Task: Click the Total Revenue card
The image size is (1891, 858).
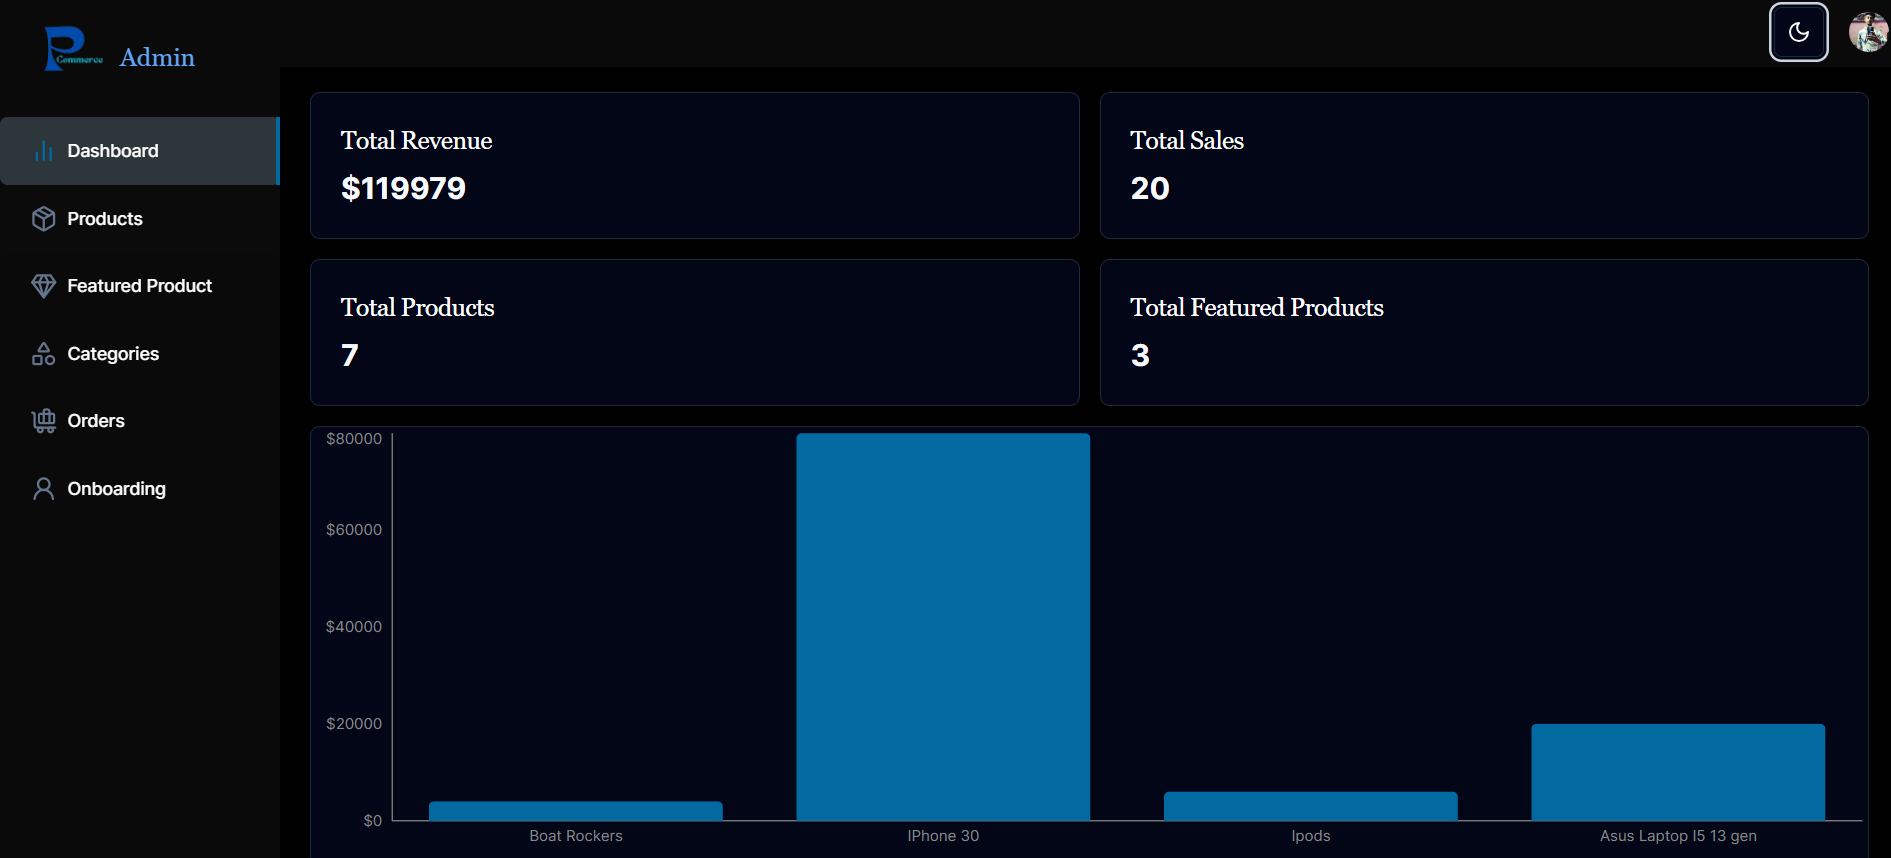Action: (694, 166)
